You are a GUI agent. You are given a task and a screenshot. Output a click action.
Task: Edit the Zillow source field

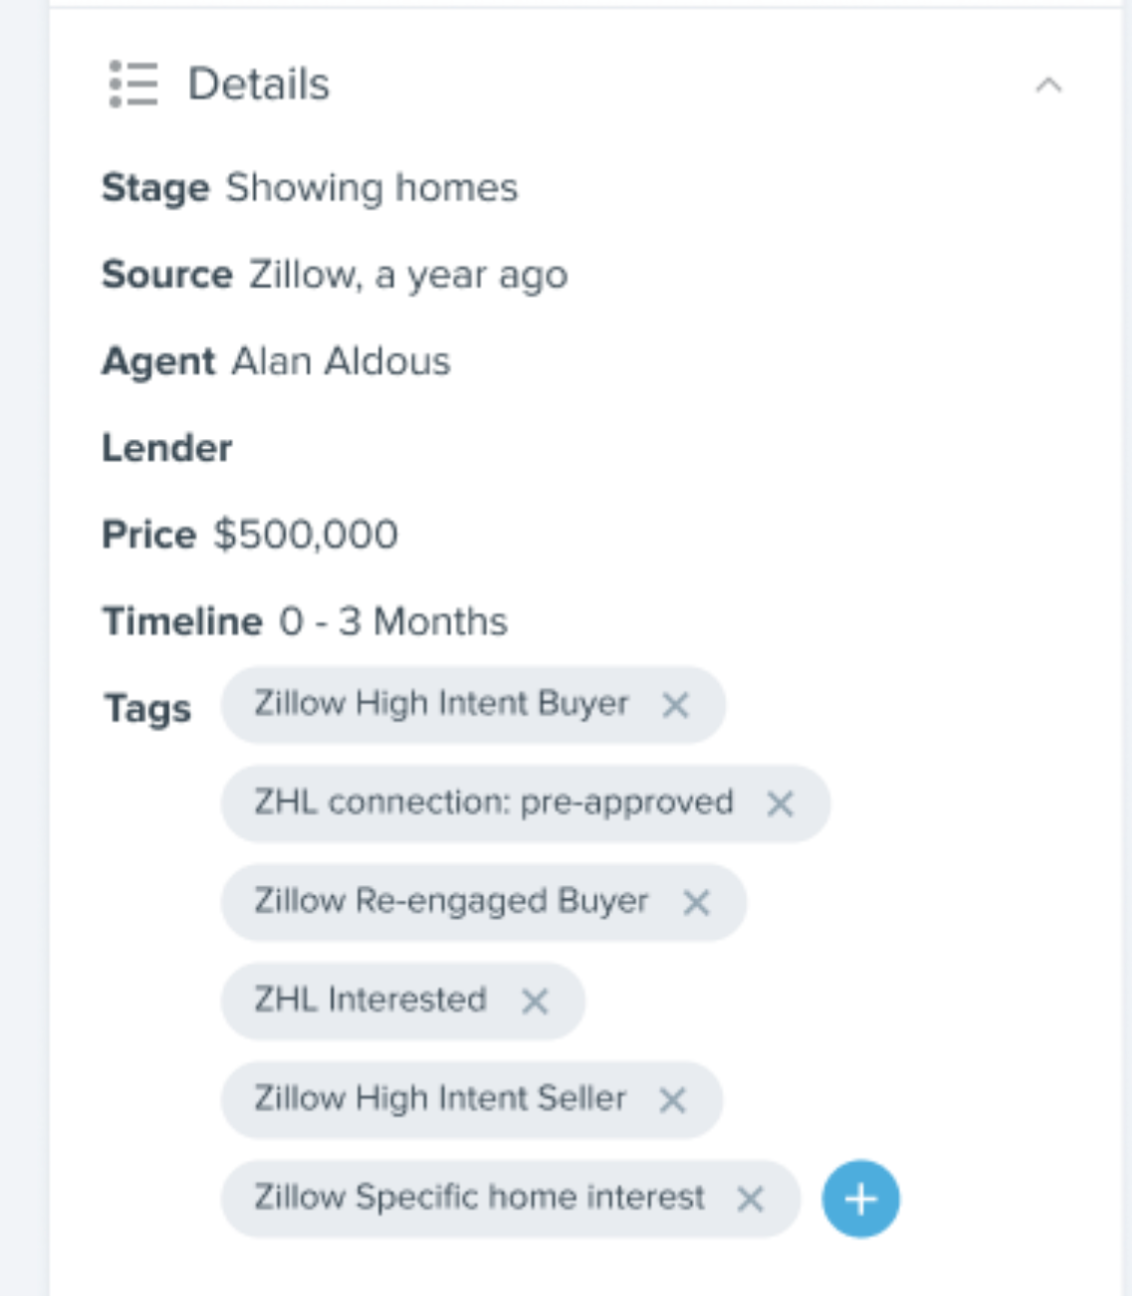408,275
